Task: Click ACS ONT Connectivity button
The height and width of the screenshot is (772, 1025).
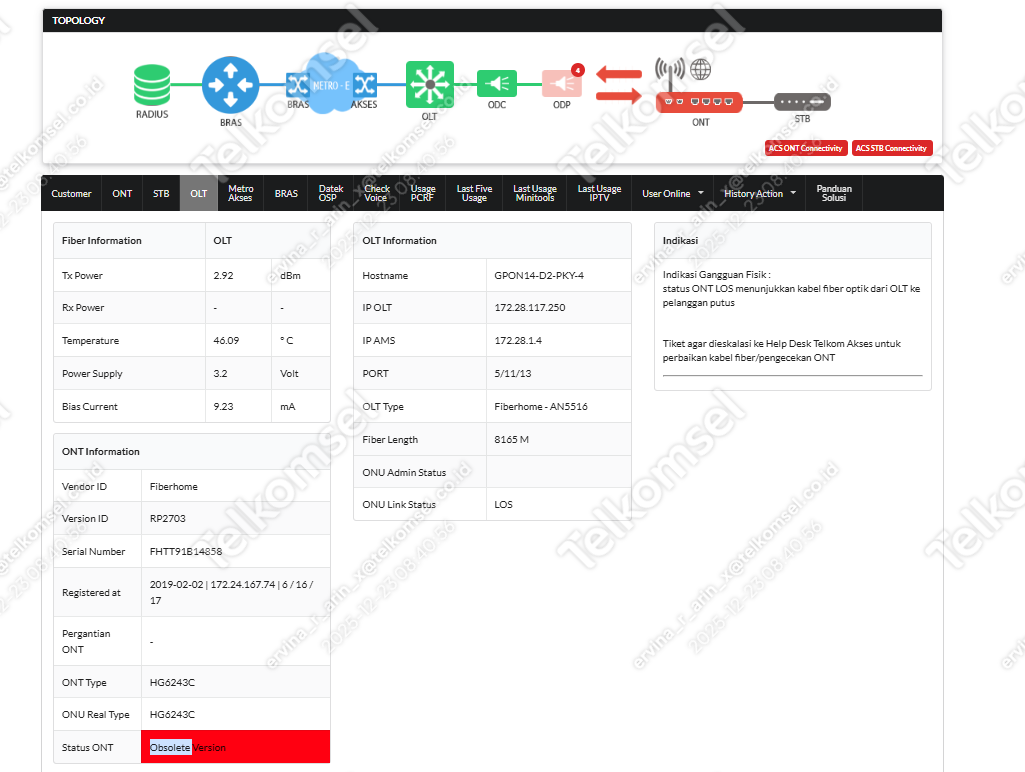Action: (x=806, y=148)
